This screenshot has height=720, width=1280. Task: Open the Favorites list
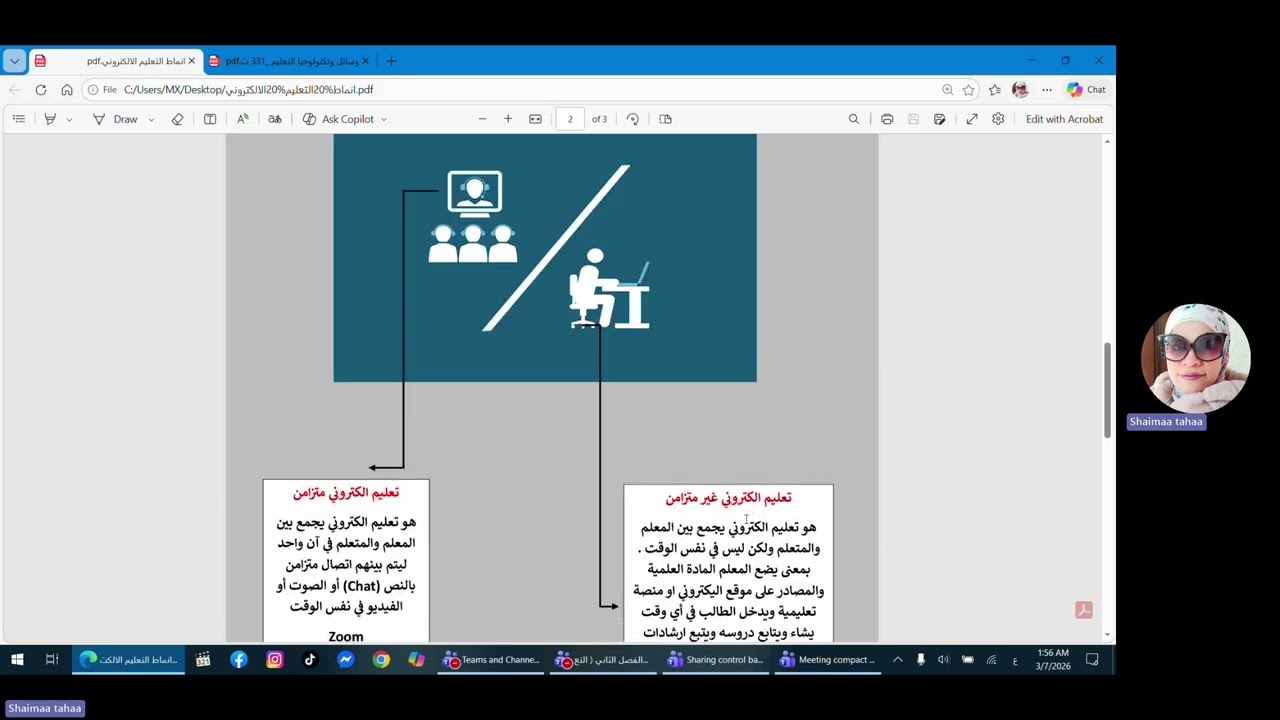pyautogui.click(x=994, y=90)
